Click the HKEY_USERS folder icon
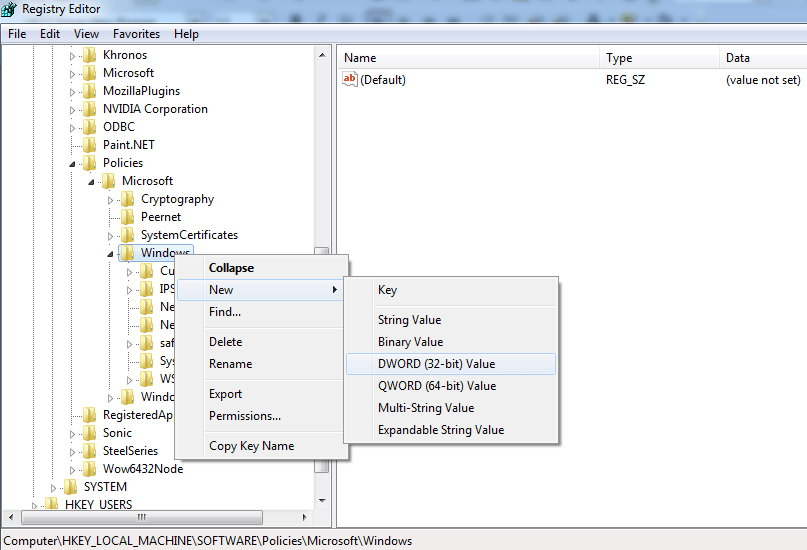This screenshot has height=550, width=807. tap(52, 505)
